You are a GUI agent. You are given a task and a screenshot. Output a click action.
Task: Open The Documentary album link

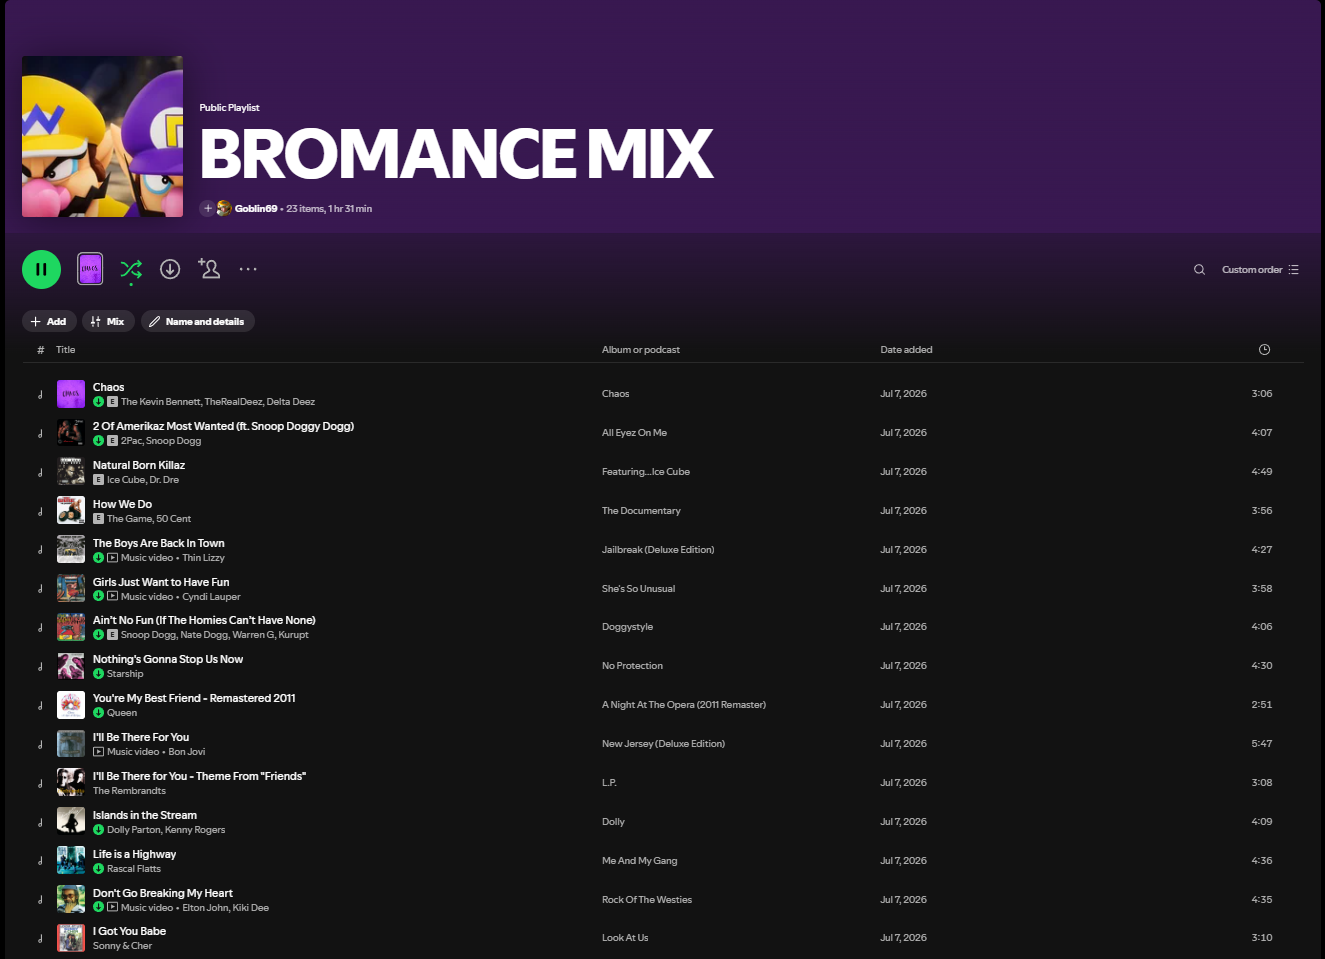(641, 511)
